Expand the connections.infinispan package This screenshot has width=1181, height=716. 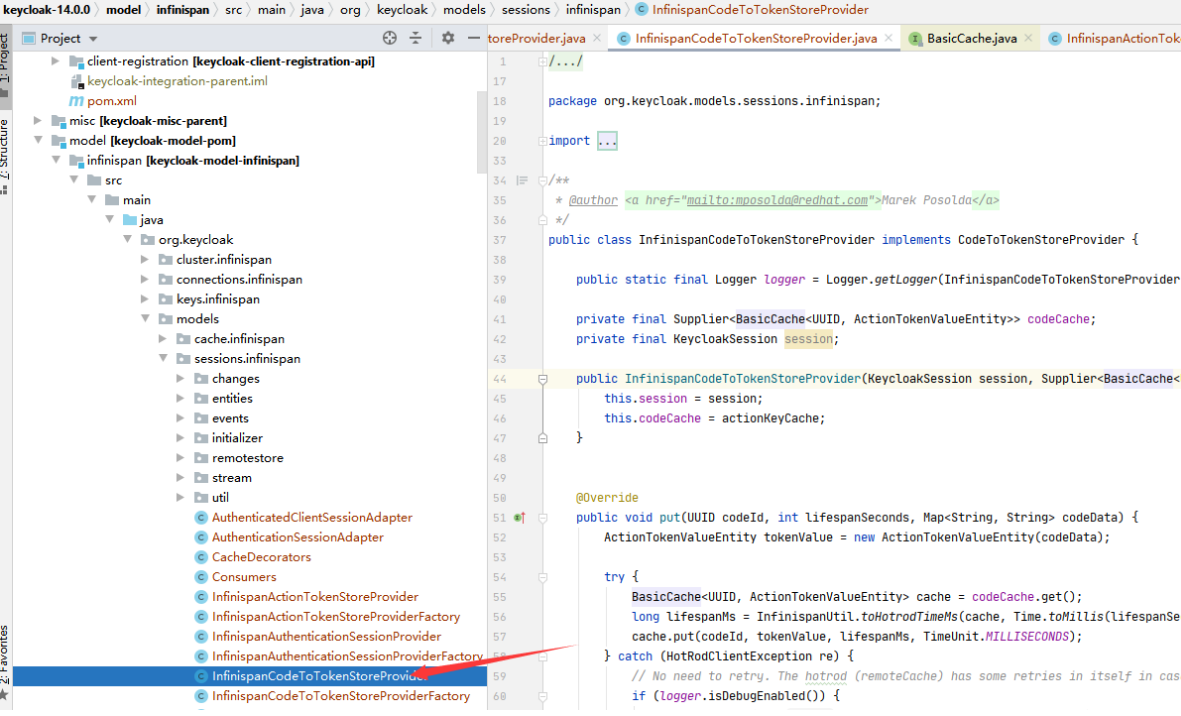coord(145,279)
